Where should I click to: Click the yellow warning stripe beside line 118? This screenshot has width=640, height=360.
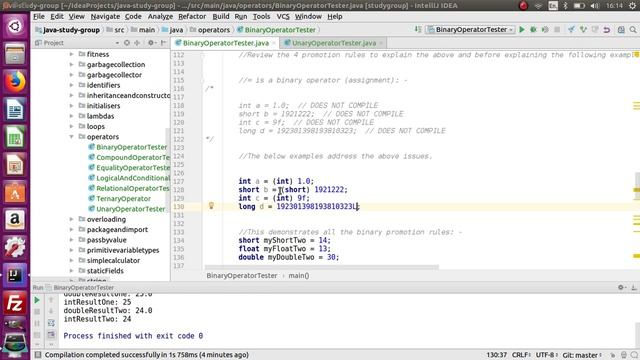(636, 106)
